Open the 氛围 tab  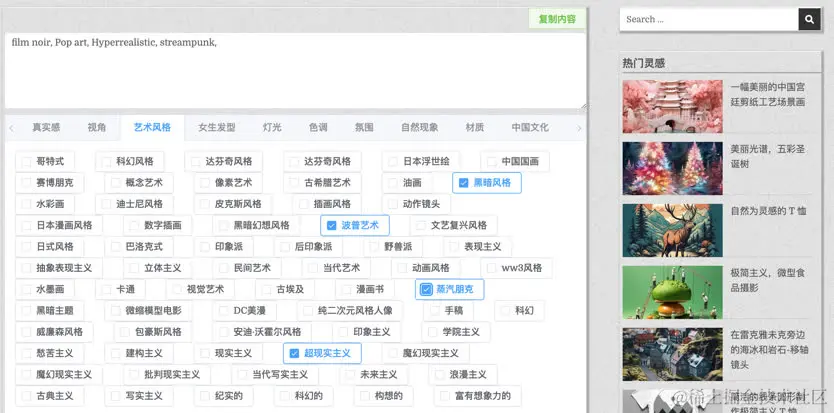[x=364, y=128]
